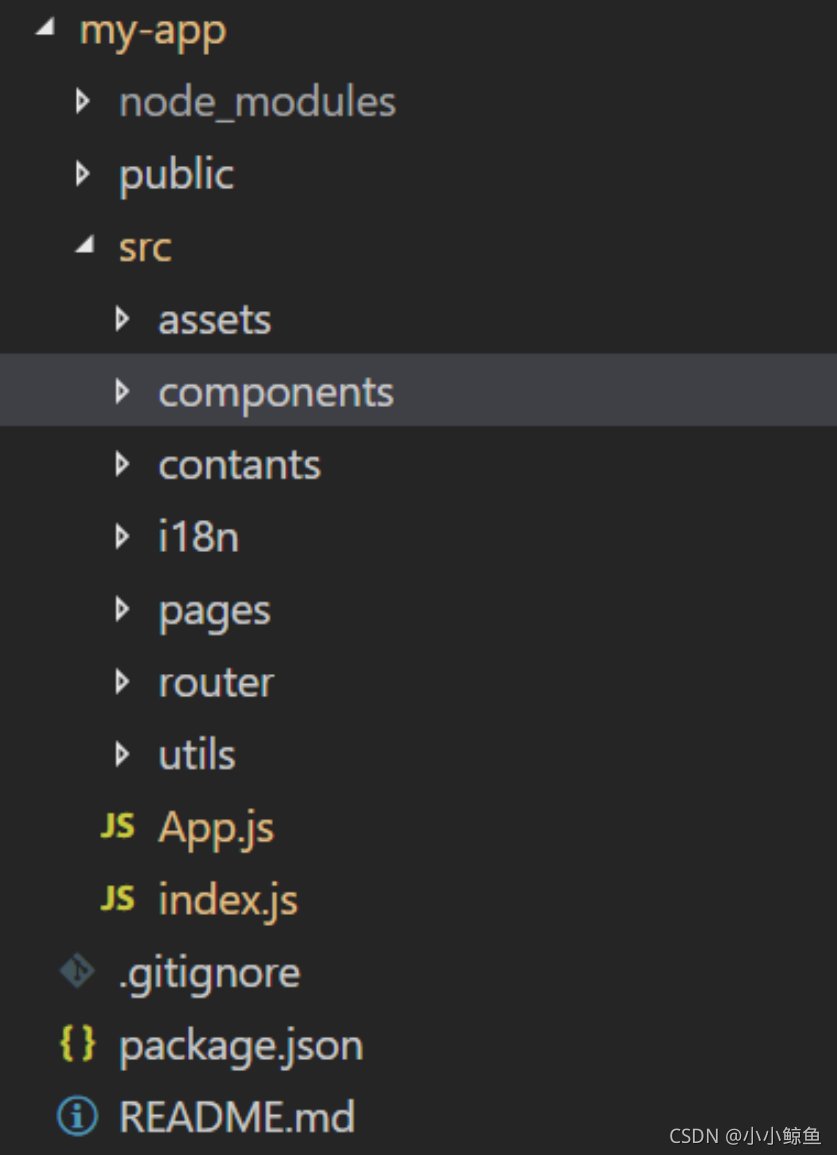Expand the node_modules folder arrow
This screenshot has width=837, height=1155.
coord(83,101)
